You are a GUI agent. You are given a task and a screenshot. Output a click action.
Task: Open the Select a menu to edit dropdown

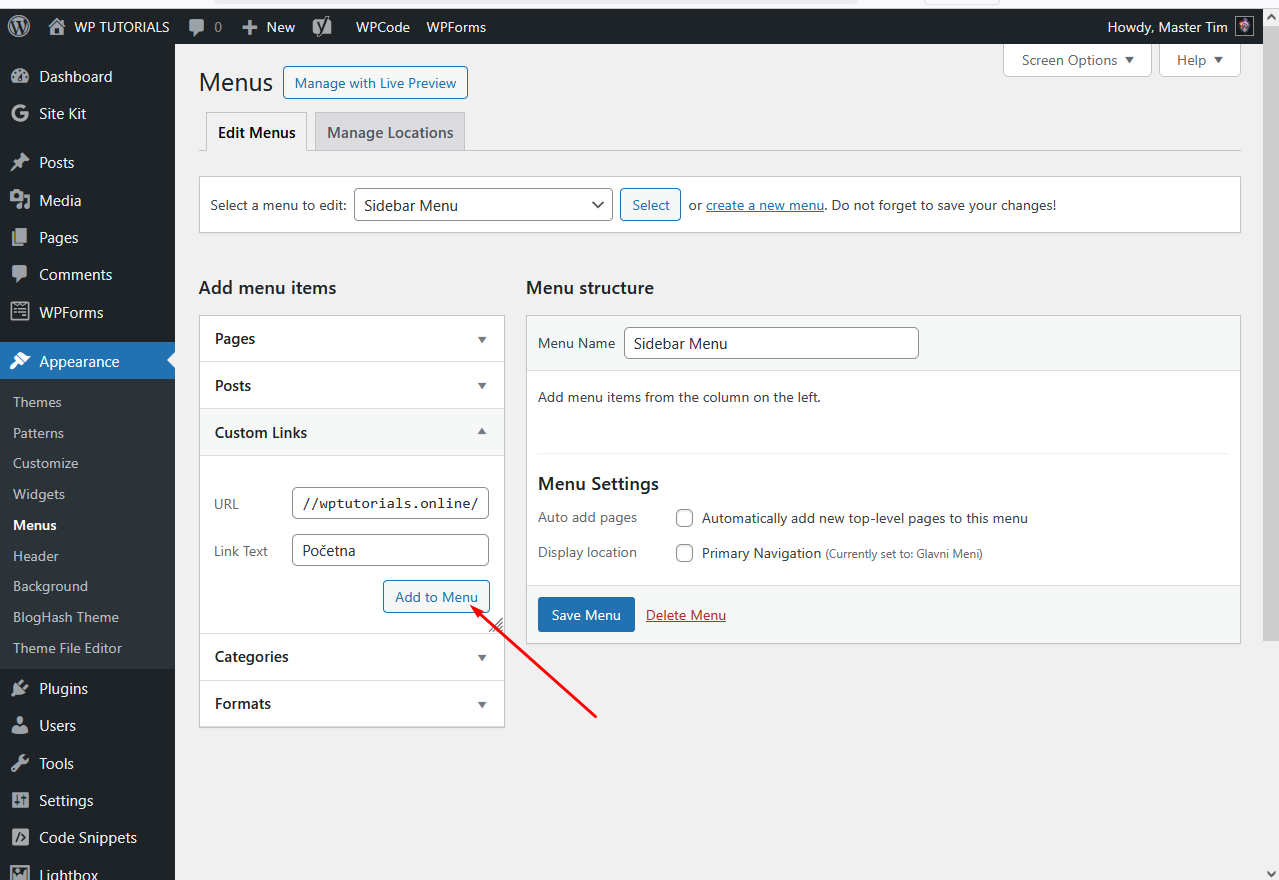pos(483,205)
